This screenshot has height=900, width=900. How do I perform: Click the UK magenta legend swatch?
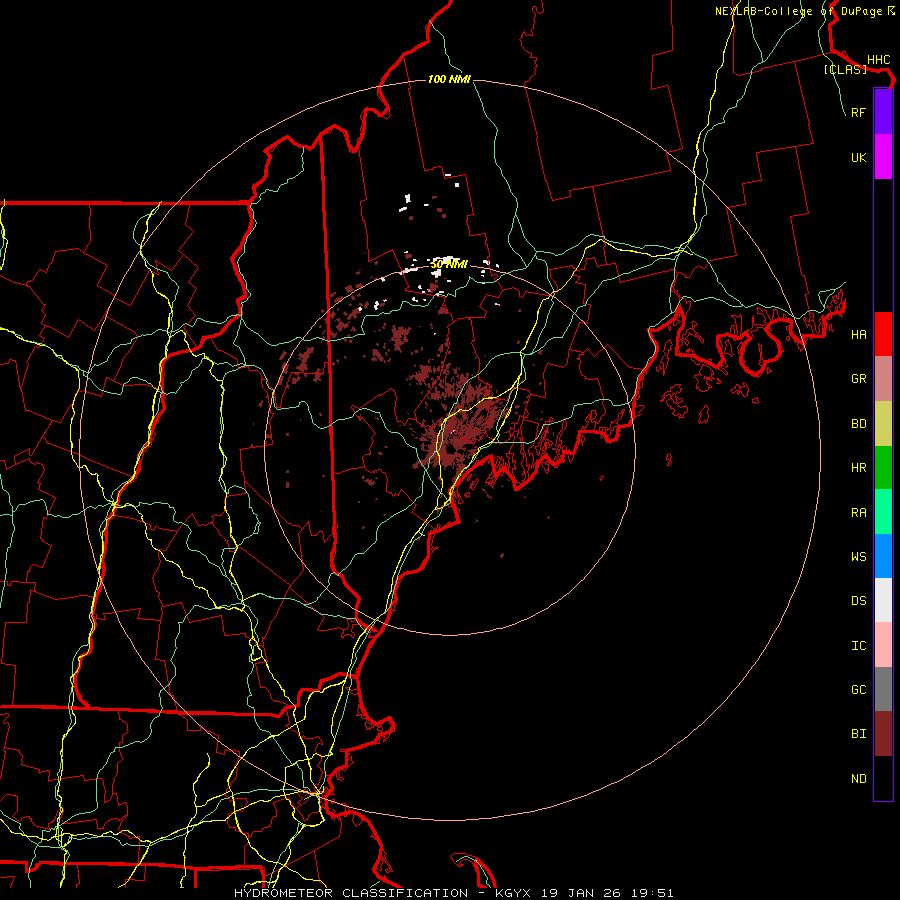click(x=883, y=157)
